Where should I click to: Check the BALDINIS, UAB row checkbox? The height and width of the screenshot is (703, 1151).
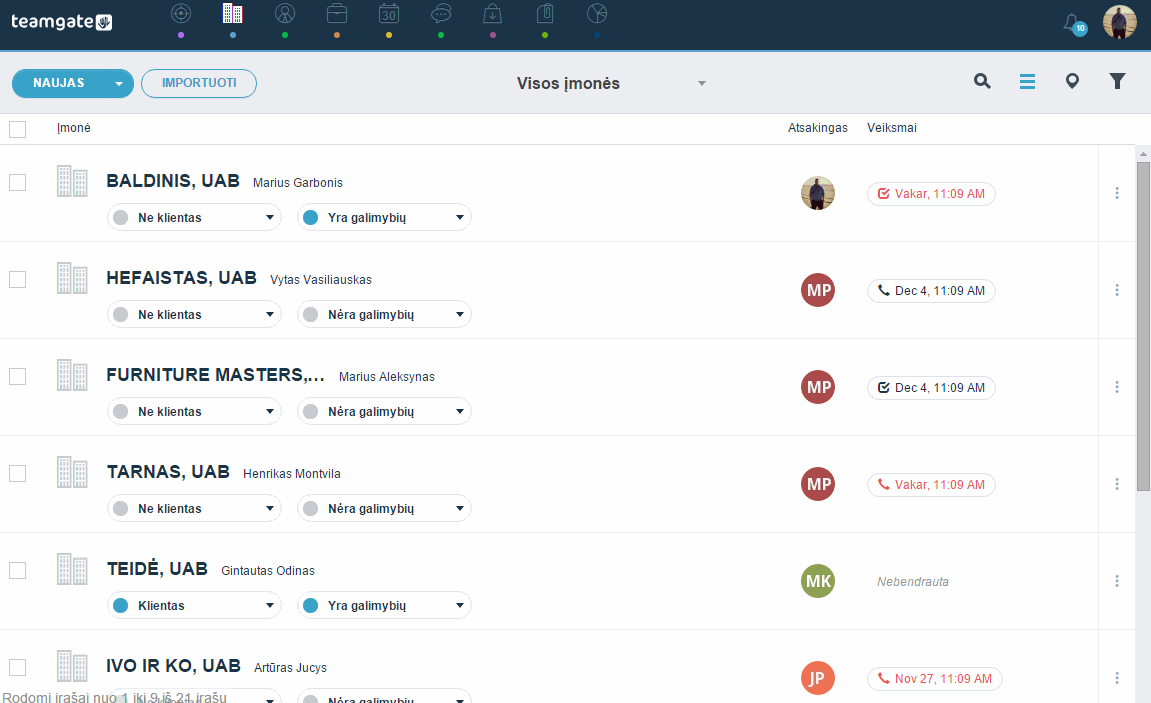18,182
